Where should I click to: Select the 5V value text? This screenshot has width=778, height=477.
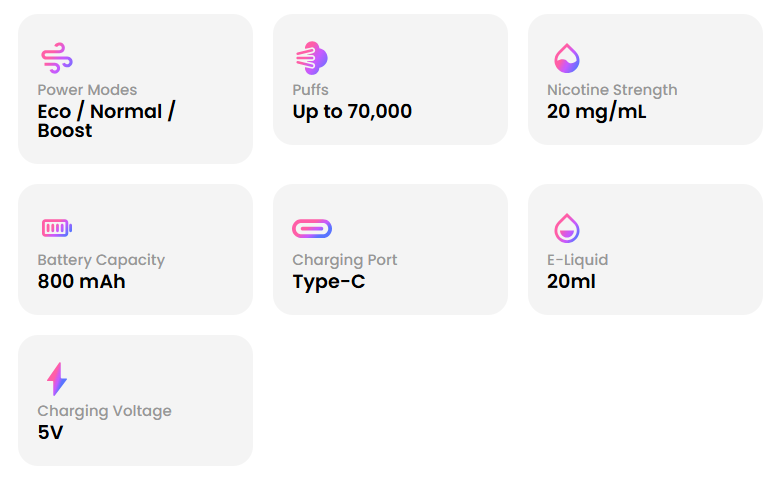click(51, 432)
